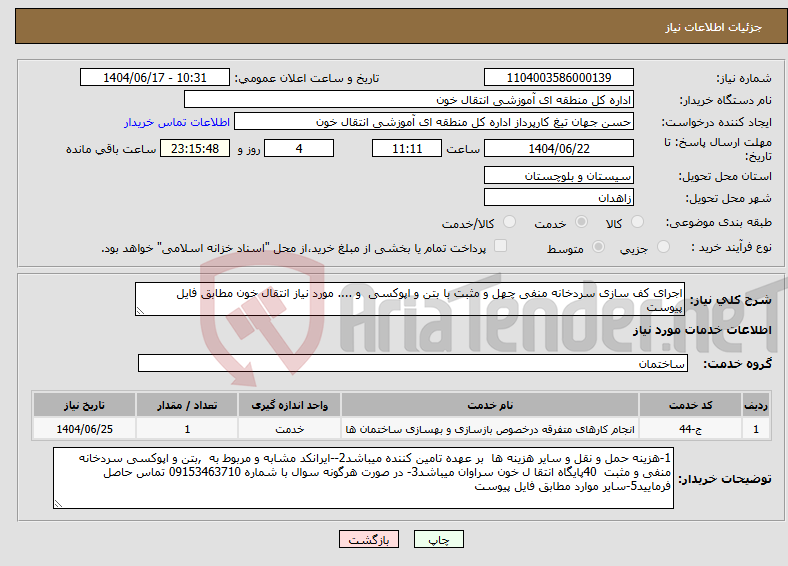Click the طبقه بندی موضوعی label
This screenshot has width=788, height=566.
click(x=719, y=222)
